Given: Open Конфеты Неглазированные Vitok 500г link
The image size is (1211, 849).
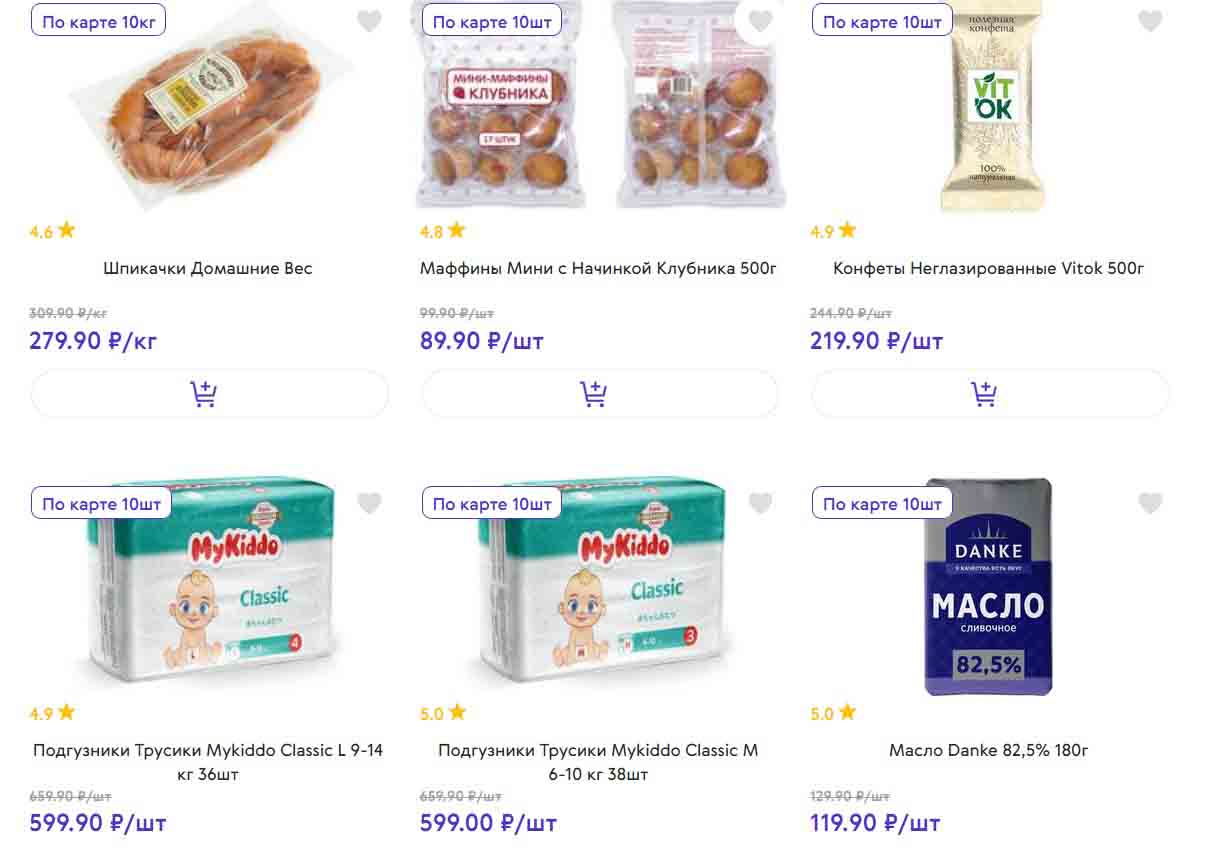Looking at the screenshot, I should pos(988,268).
